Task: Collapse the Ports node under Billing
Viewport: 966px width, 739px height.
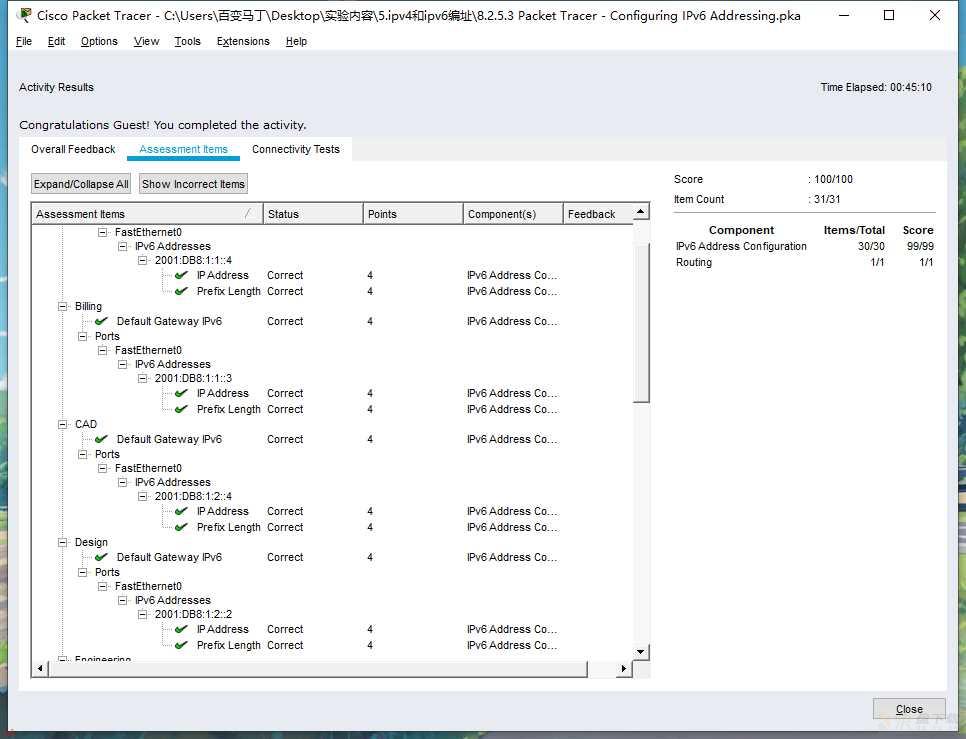Action: (83, 336)
